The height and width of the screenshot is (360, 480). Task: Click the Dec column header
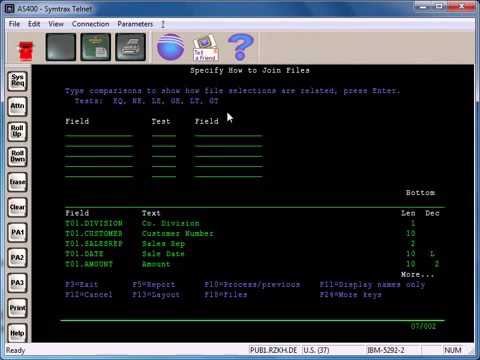[432, 213]
